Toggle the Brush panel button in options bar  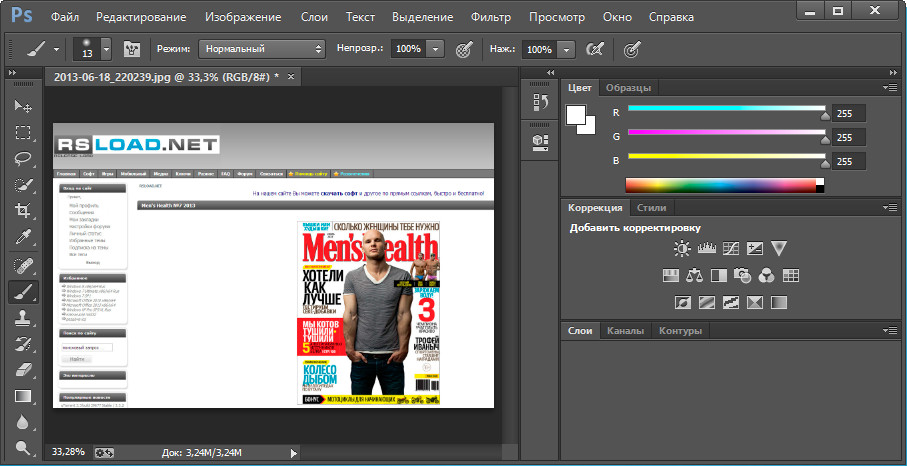tap(132, 50)
